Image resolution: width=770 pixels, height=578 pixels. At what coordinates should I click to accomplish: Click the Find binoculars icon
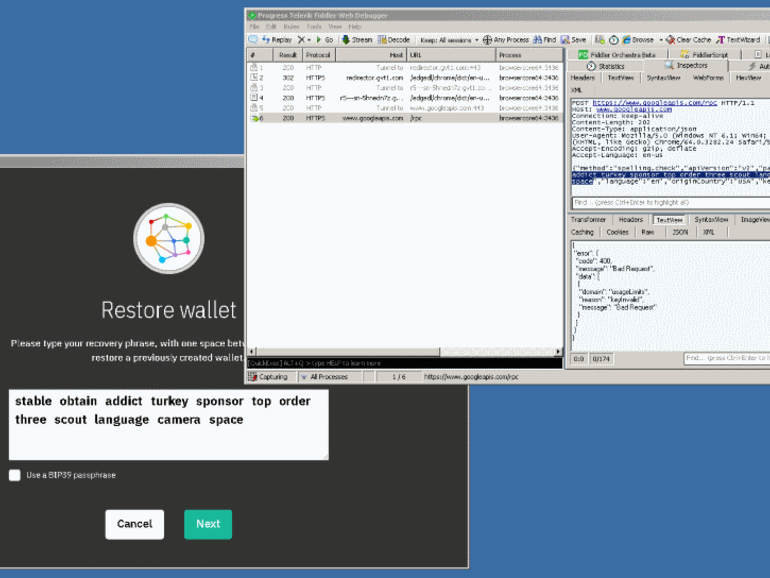[x=537, y=40]
